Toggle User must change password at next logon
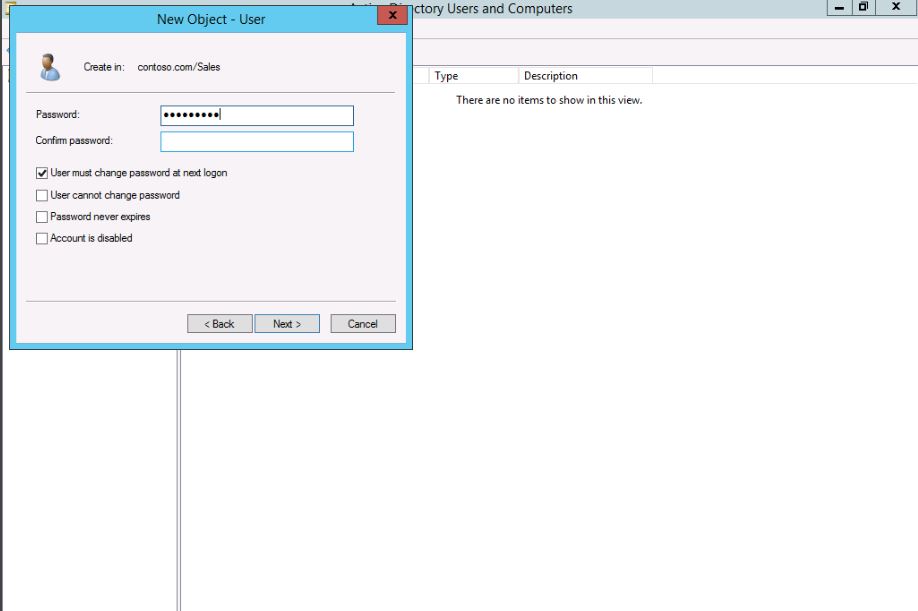This screenshot has width=918, height=611. 42,173
